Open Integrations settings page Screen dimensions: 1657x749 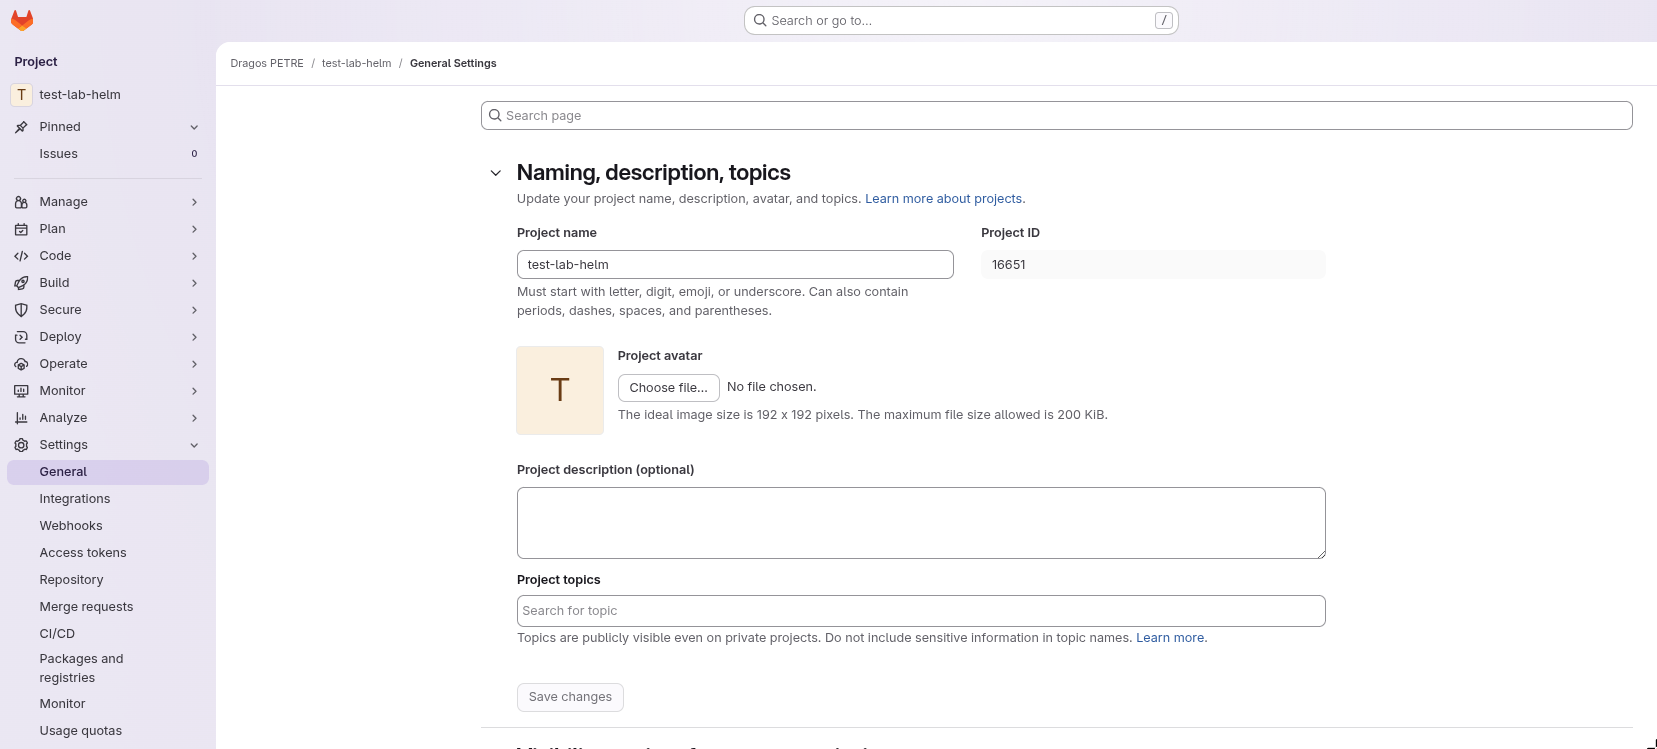click(x=75, y=499)
